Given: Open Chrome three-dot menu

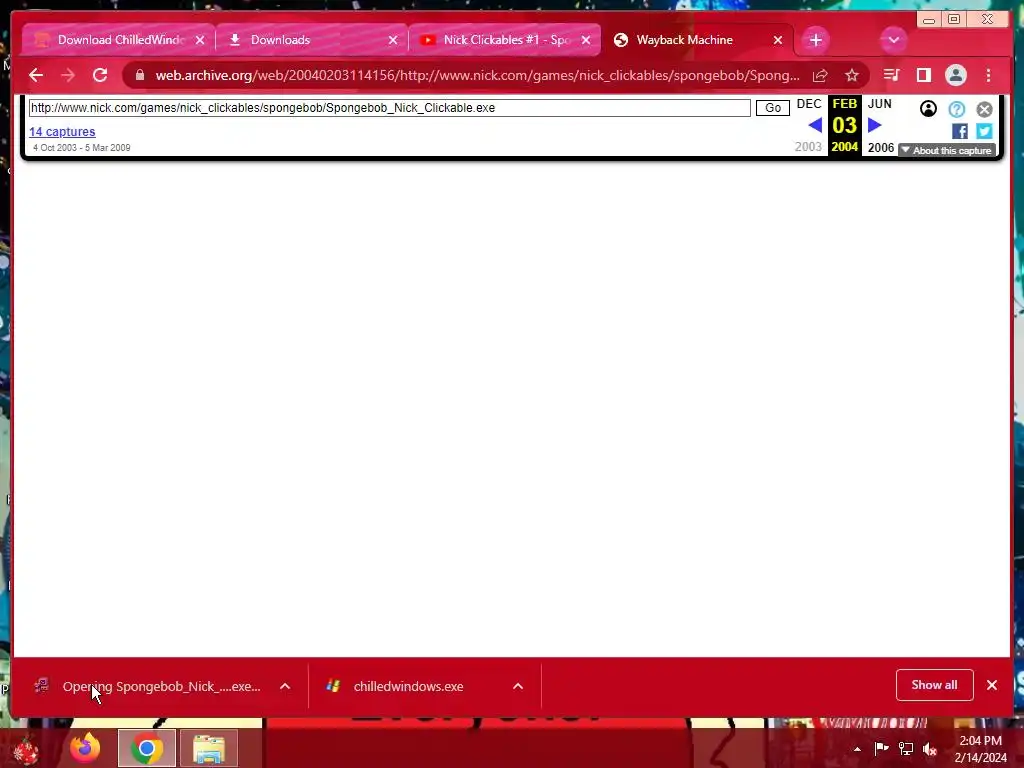Looking at the screenshot, I should 989,75.
